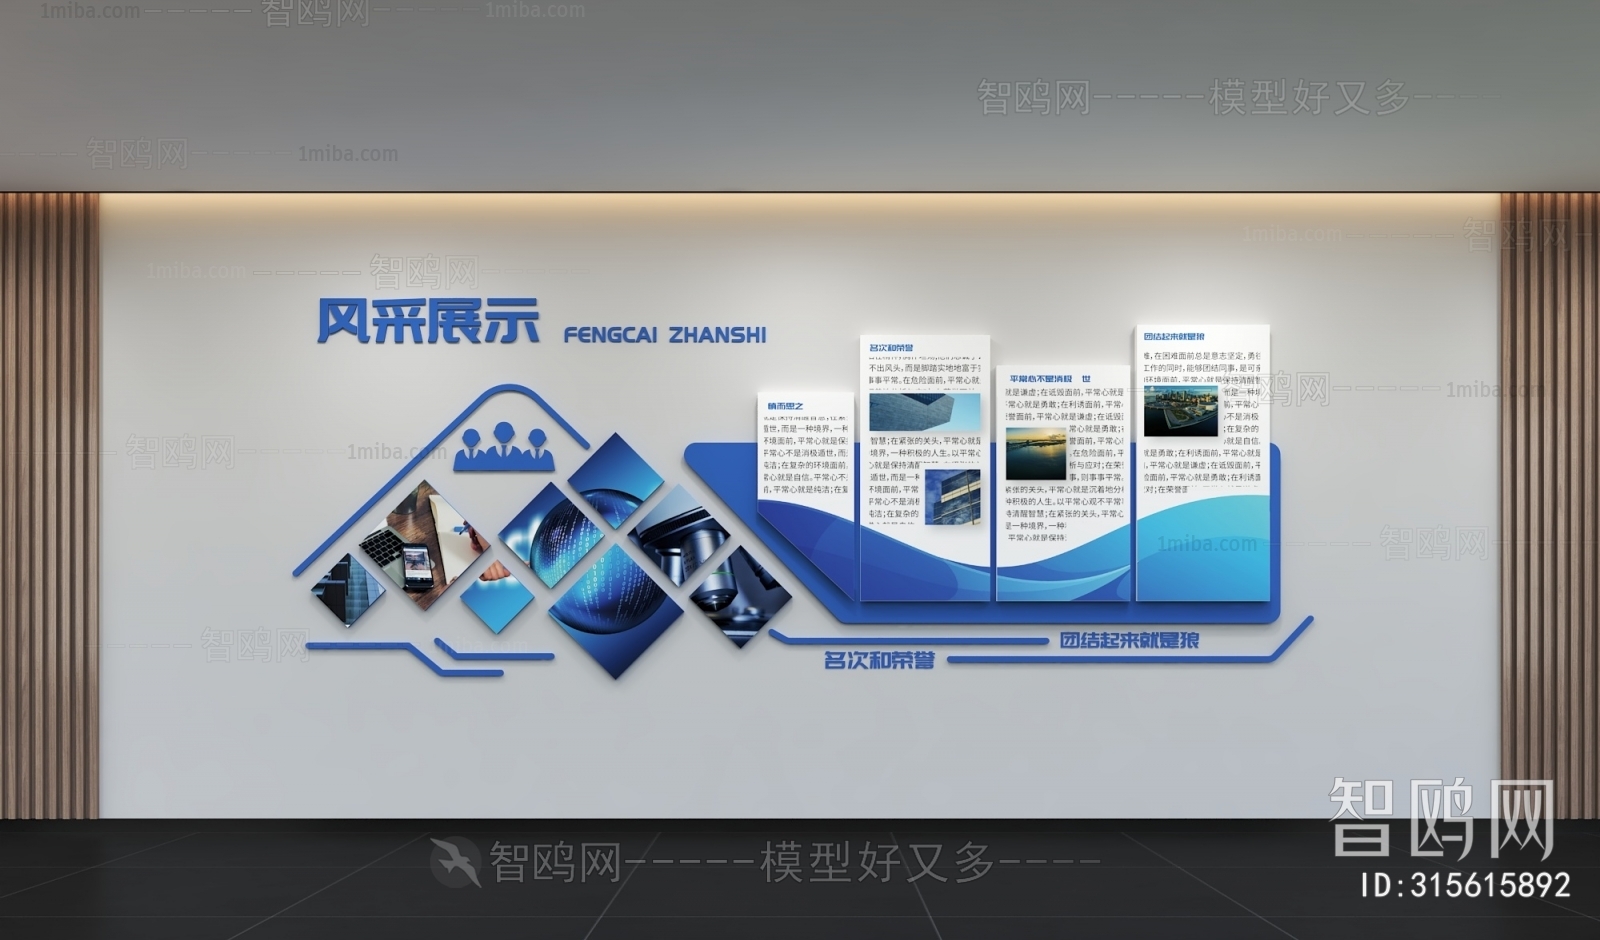Click the 团结起来就是狼 label under the boards
1600x940 pixels.
[x=1129, y=640]
